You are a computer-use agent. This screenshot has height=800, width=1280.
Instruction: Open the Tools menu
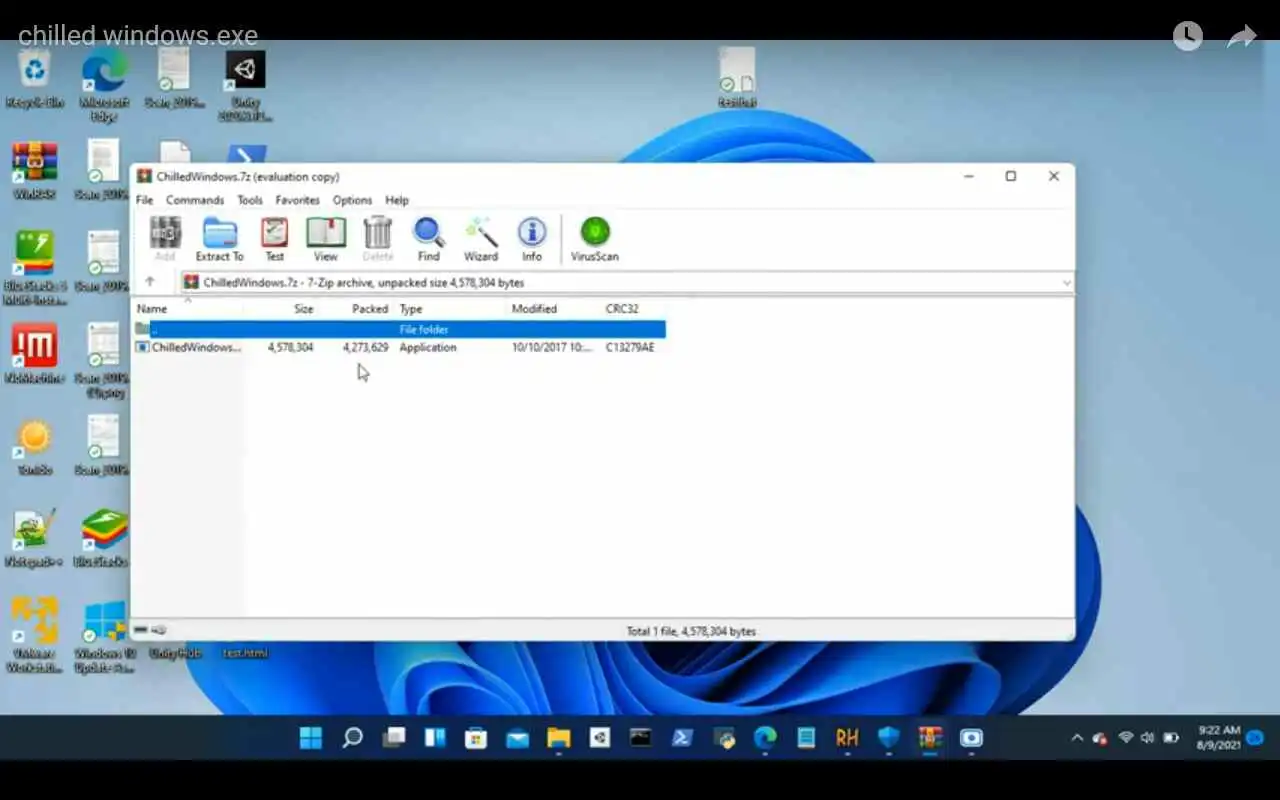[250, 200]
